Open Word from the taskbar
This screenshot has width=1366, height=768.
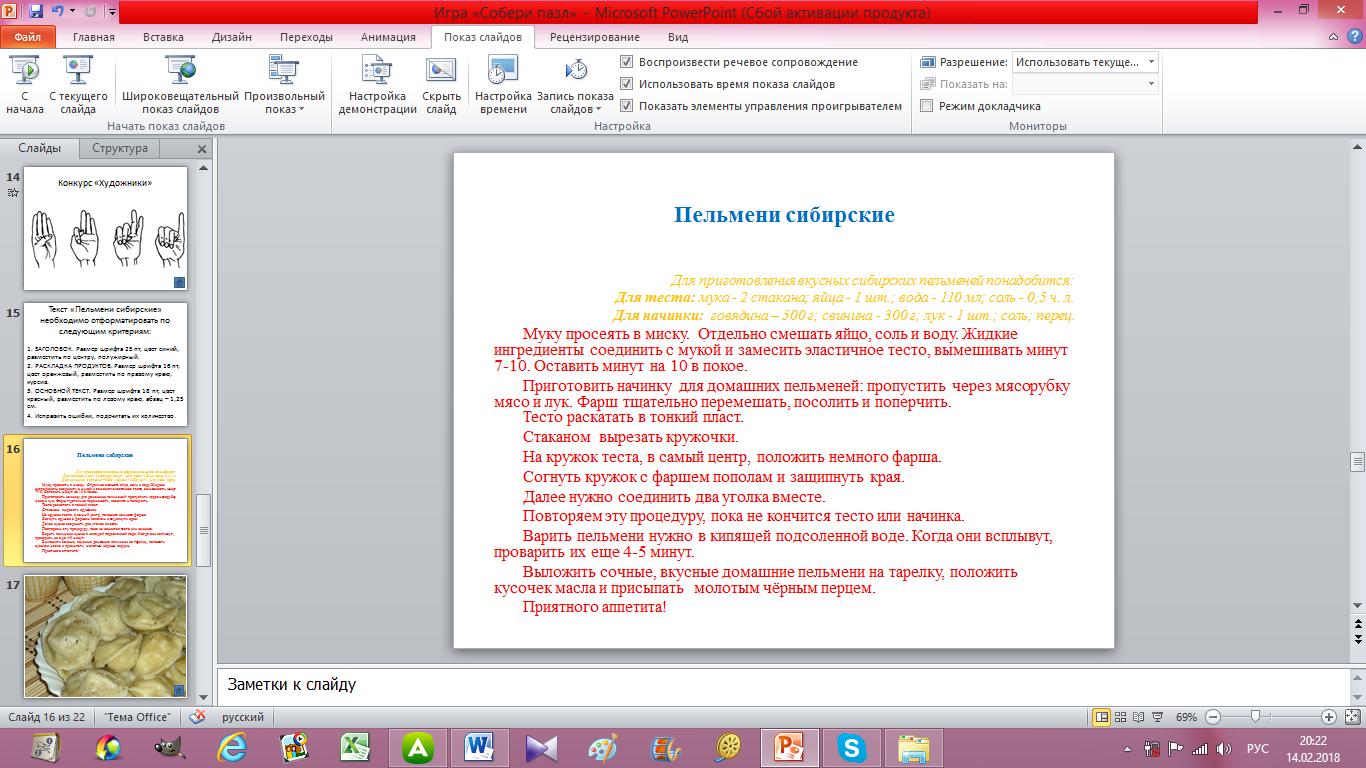point(481,747)
